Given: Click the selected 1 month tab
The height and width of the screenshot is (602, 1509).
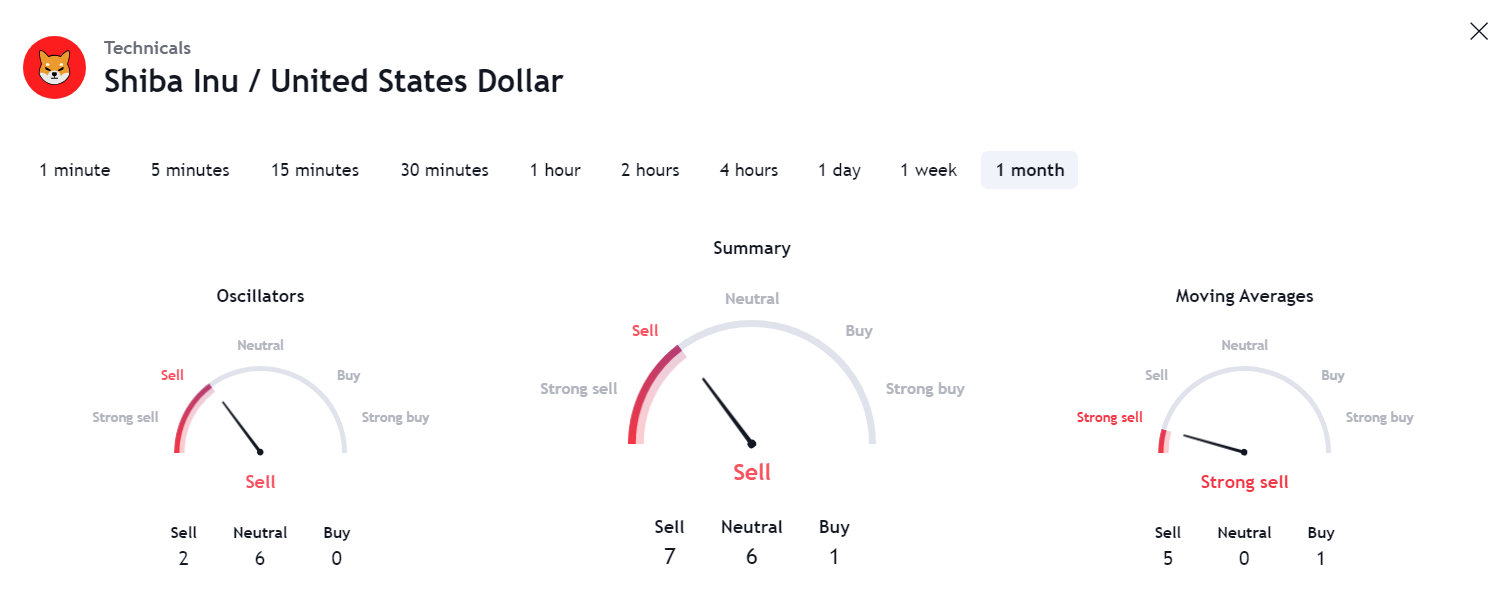Looking at the screenshot, I should coord(1029,170).
